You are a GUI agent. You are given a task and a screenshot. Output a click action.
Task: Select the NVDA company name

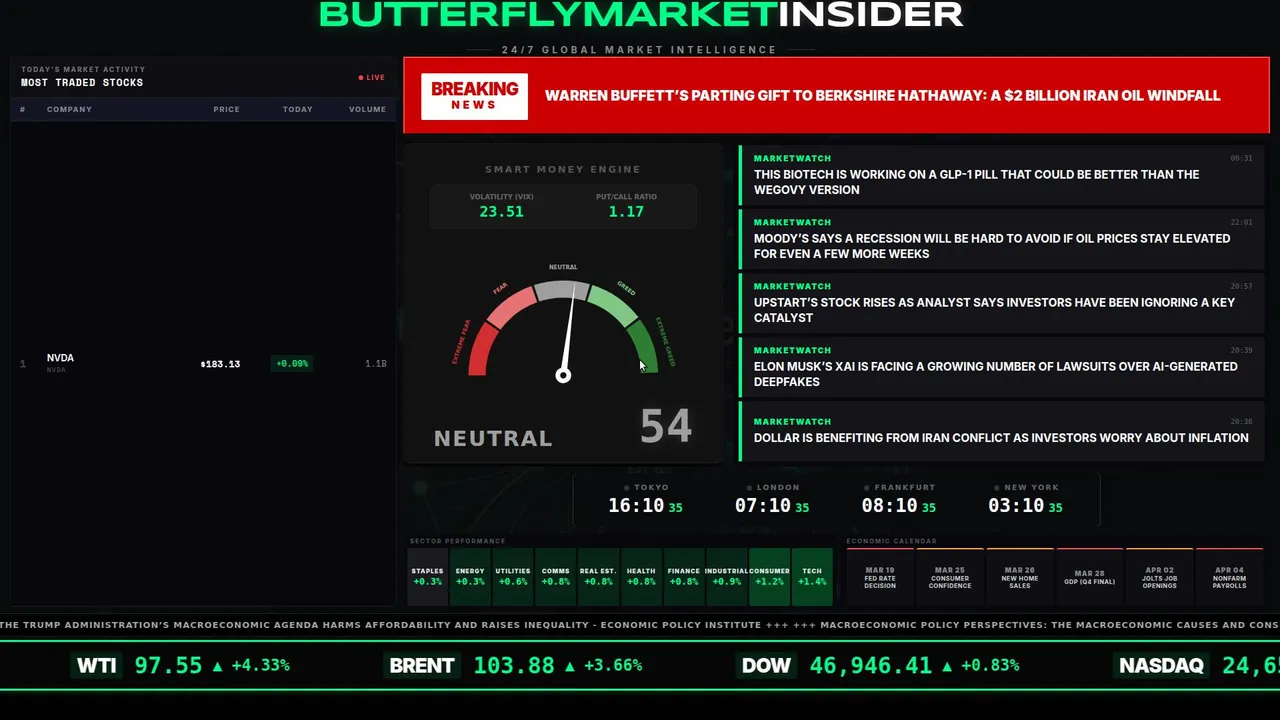60,358
